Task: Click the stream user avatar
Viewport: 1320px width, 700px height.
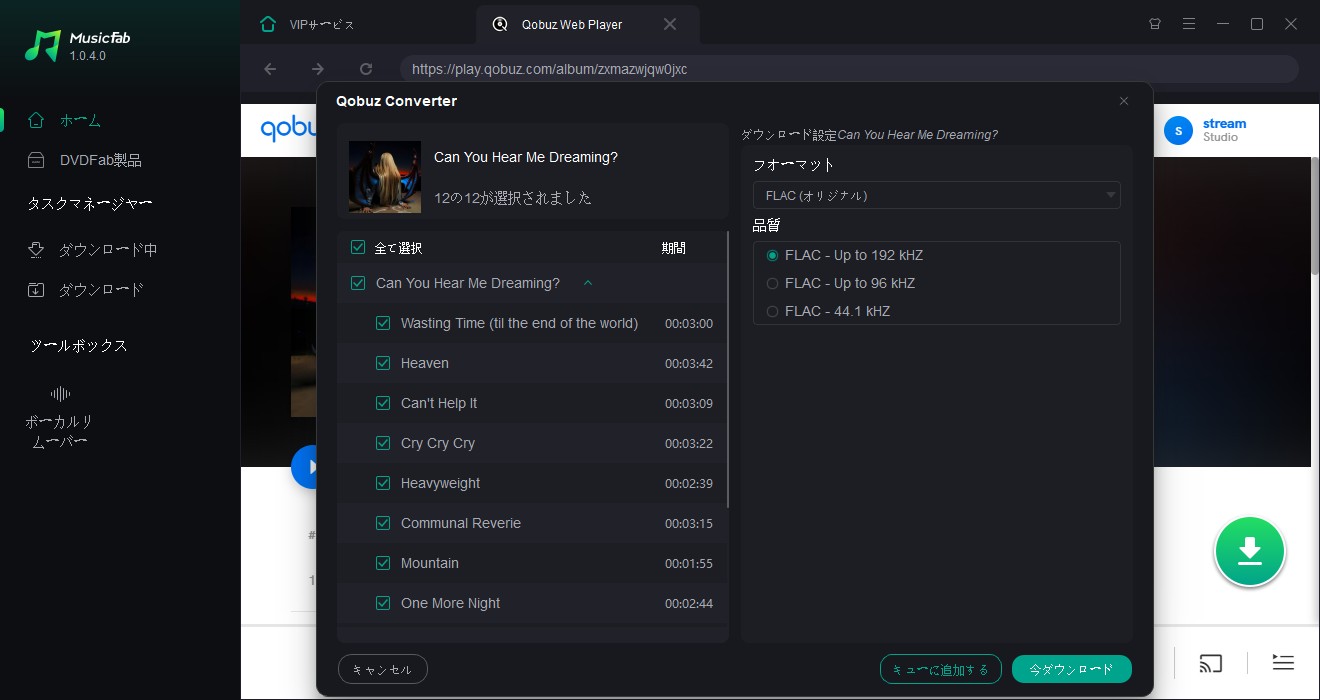Action: coord(1179,130)
